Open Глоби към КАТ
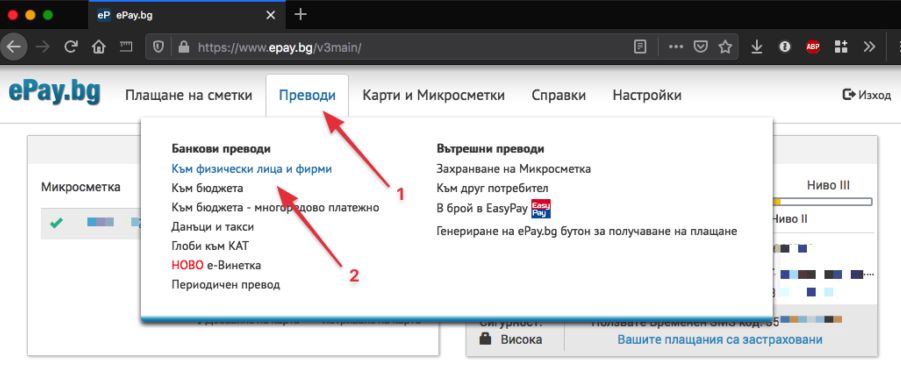This screenshot has height=366, width=901. click(210, 246)
